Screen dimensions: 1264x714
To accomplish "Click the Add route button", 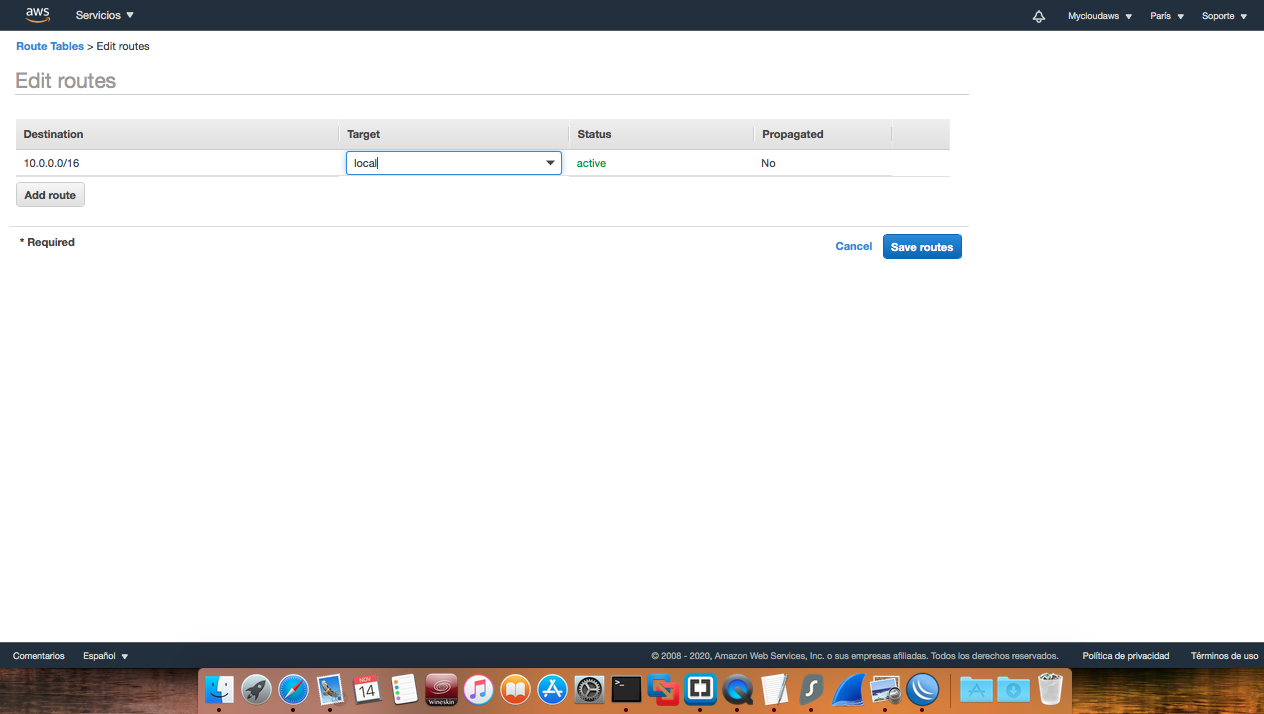I will click(x=49, y=194).
